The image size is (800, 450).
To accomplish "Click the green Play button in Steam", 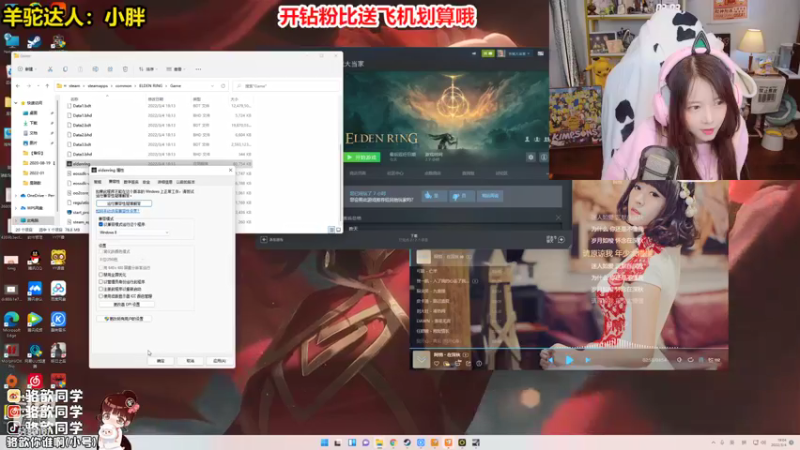I will point(362,157).
